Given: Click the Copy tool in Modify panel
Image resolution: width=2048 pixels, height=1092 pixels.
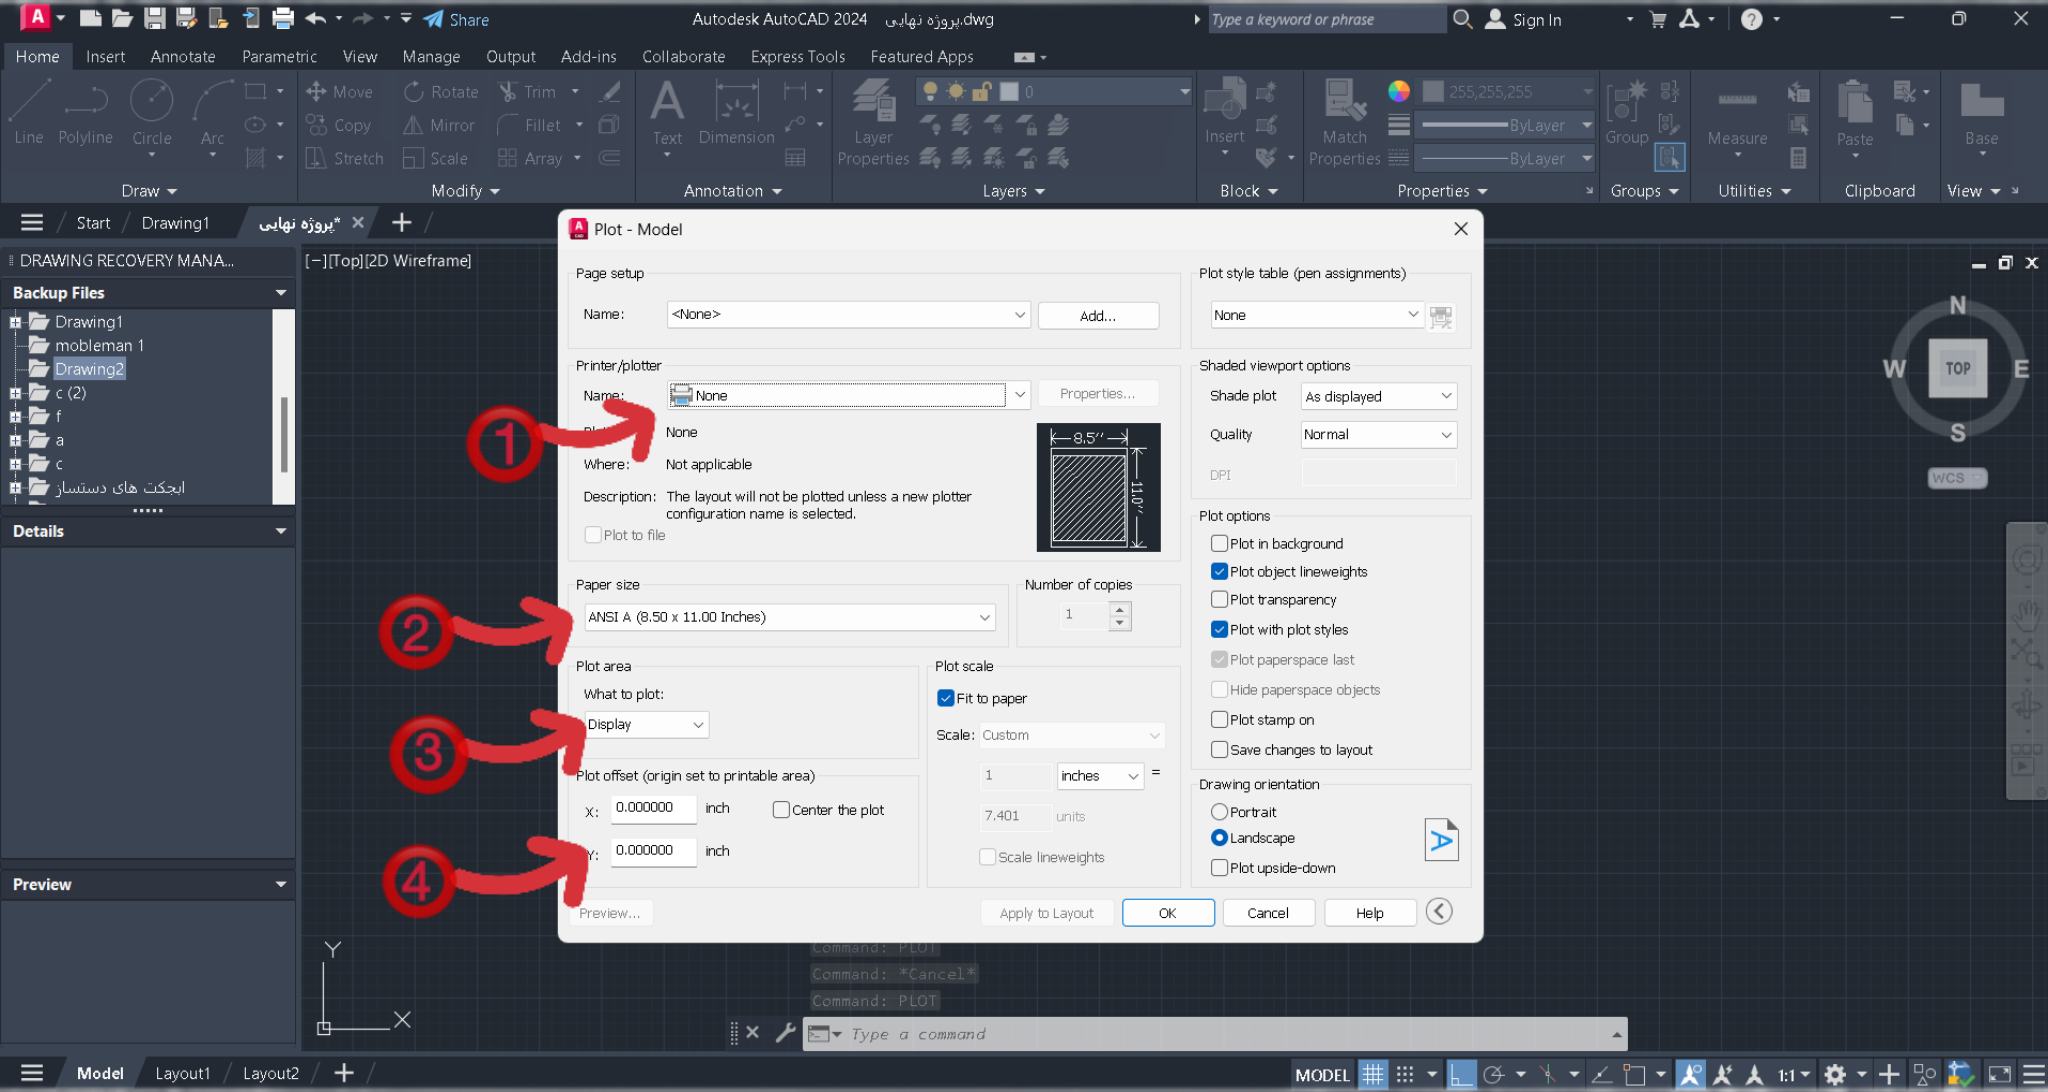Looking at the screenshot, I should click(340, 125).
